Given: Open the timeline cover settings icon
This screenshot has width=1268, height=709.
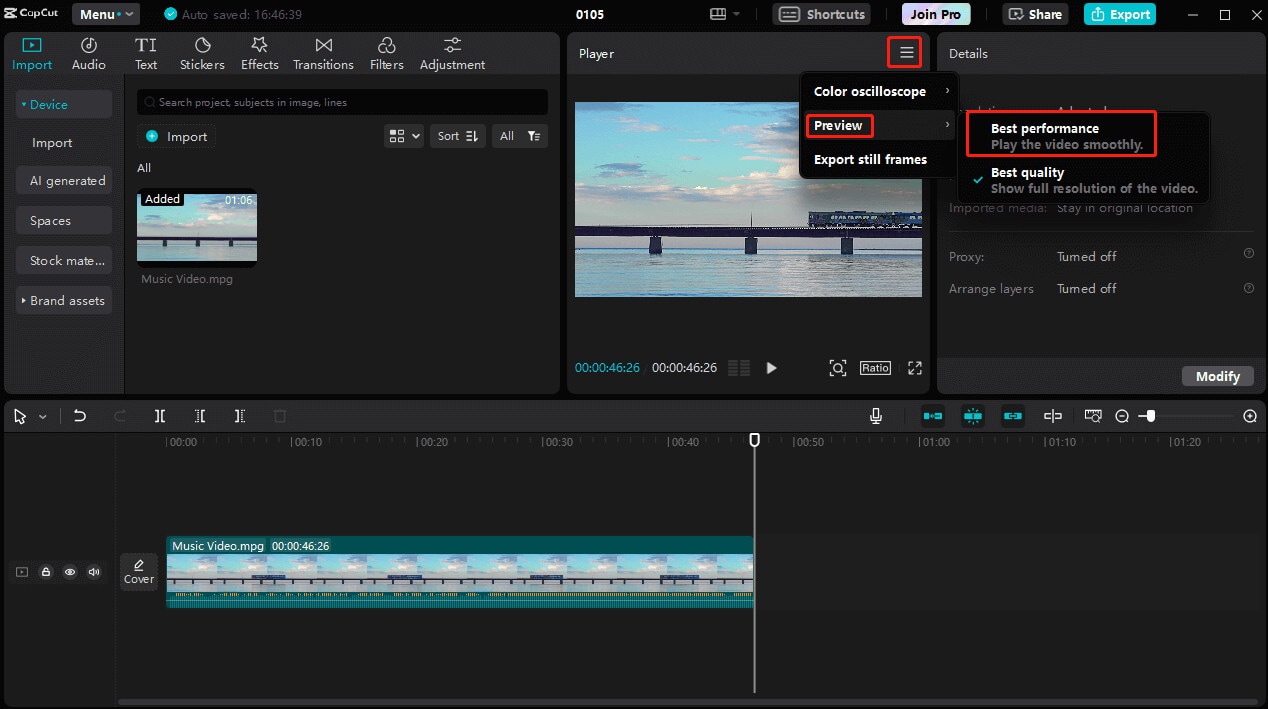Looking at the screenshot, I should point(1093,416).
